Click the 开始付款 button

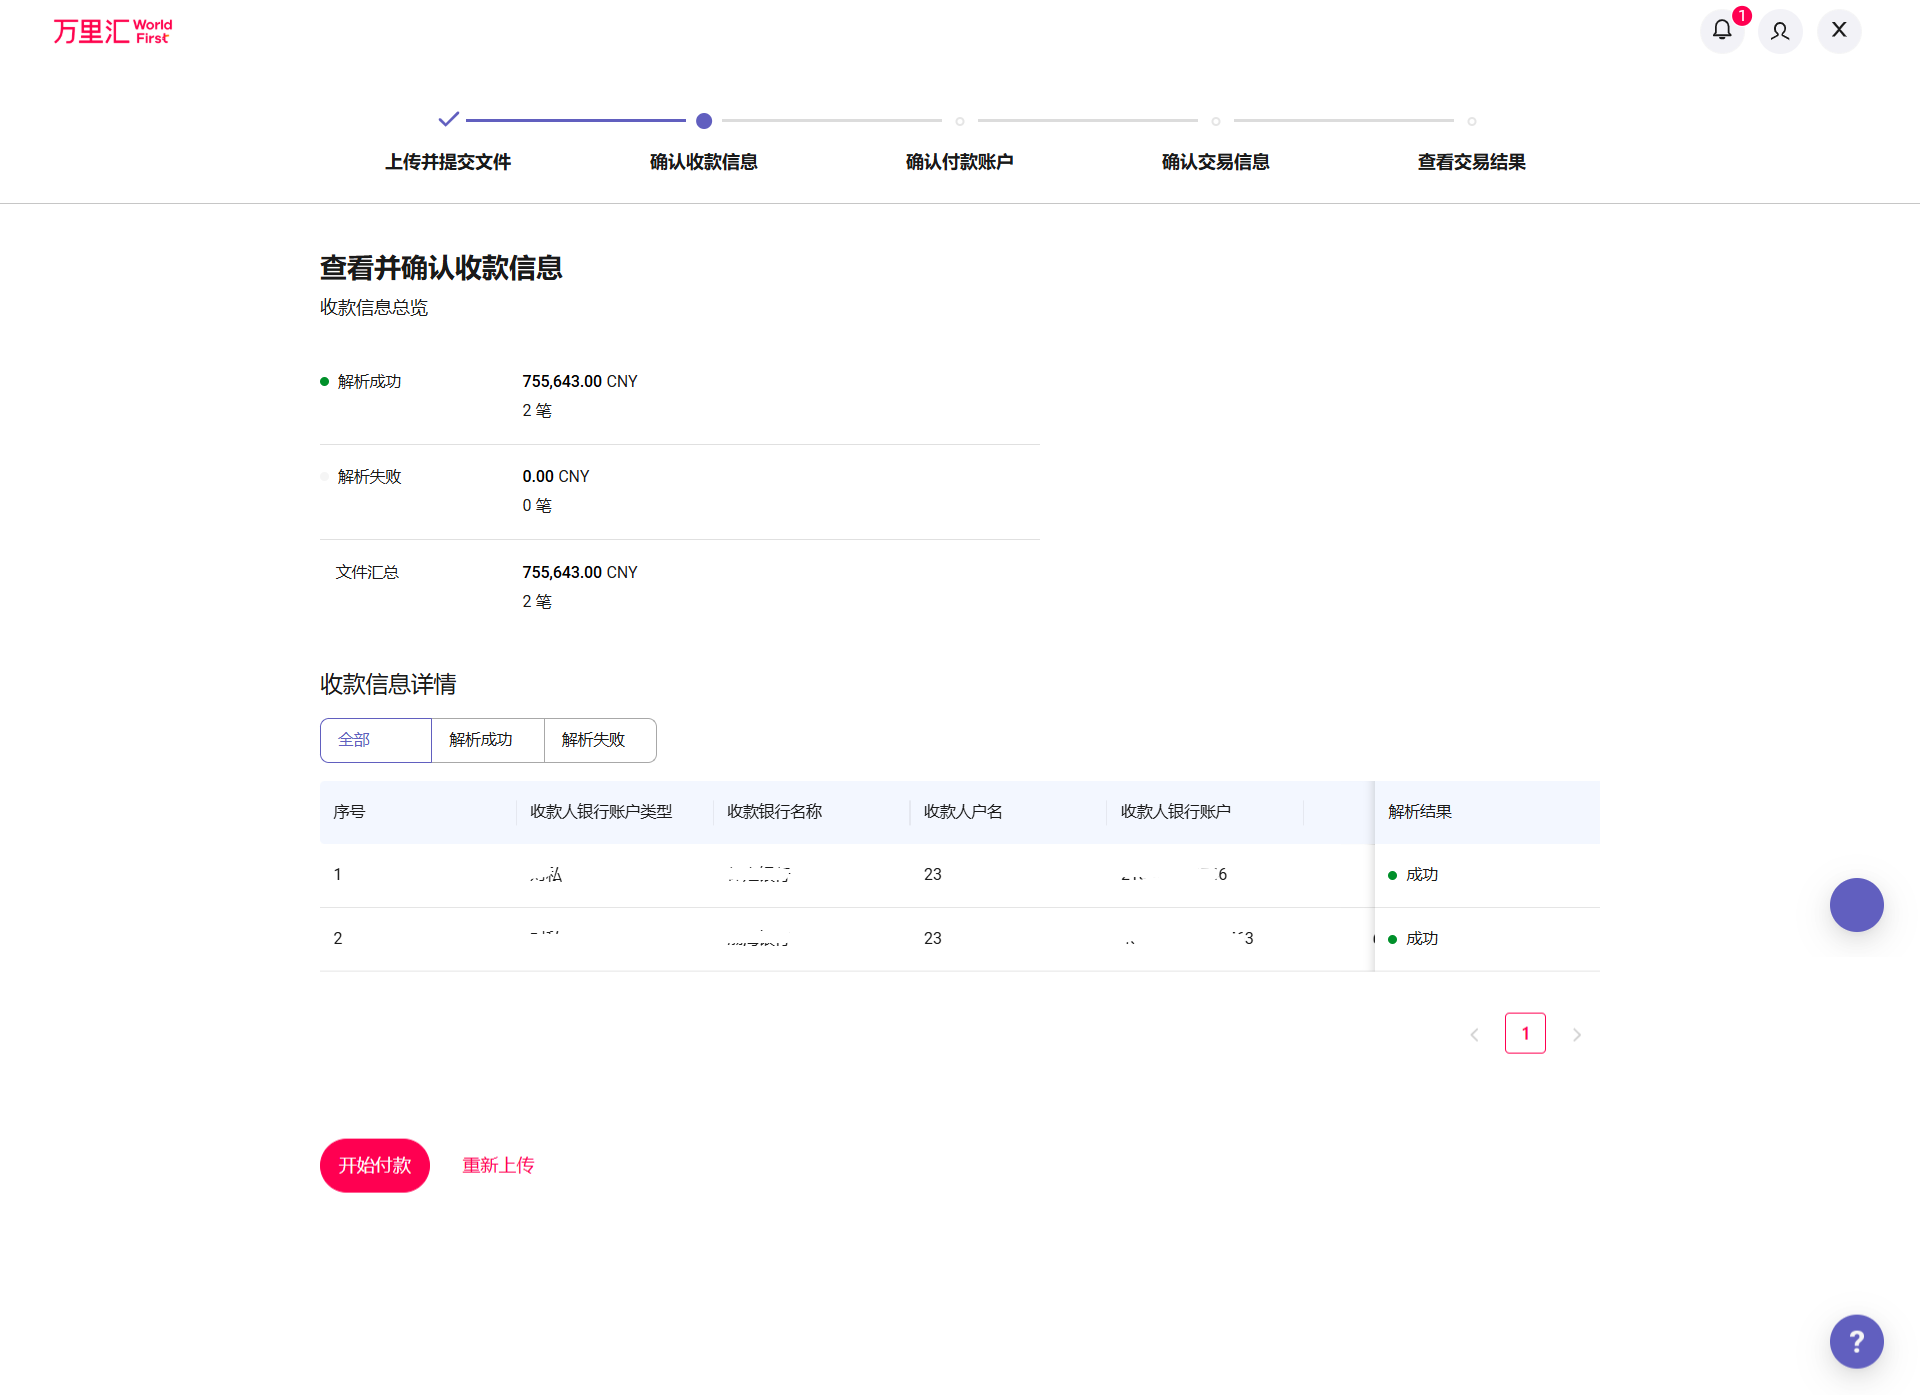tap(375, 1165)
